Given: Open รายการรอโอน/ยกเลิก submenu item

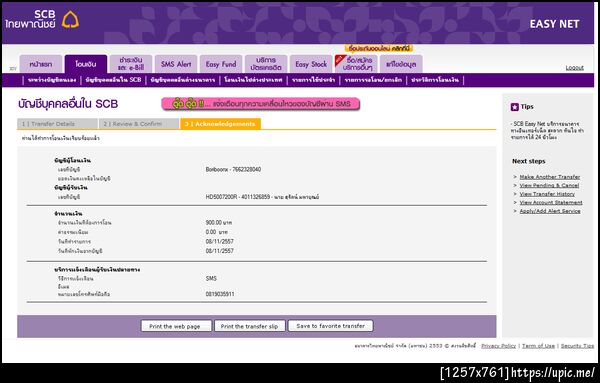Looking at the screenshot, I should pyautogui.click(x=373, y=80).
